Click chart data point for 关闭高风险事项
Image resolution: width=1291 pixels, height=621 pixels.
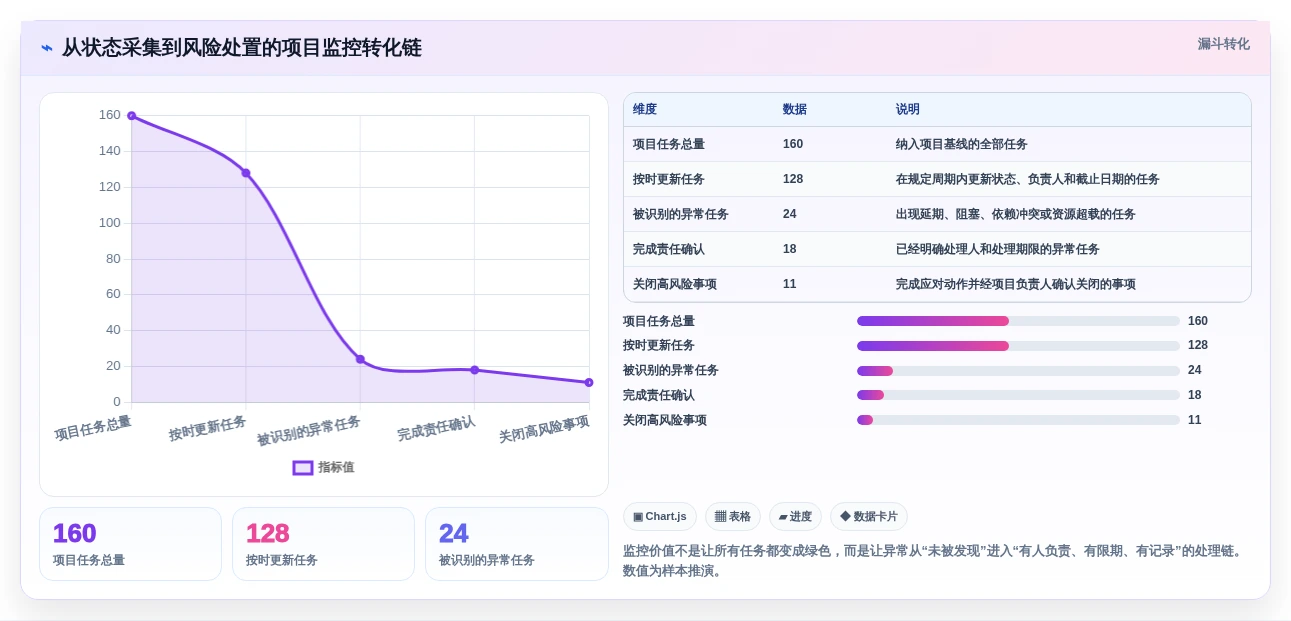(589, 382)
